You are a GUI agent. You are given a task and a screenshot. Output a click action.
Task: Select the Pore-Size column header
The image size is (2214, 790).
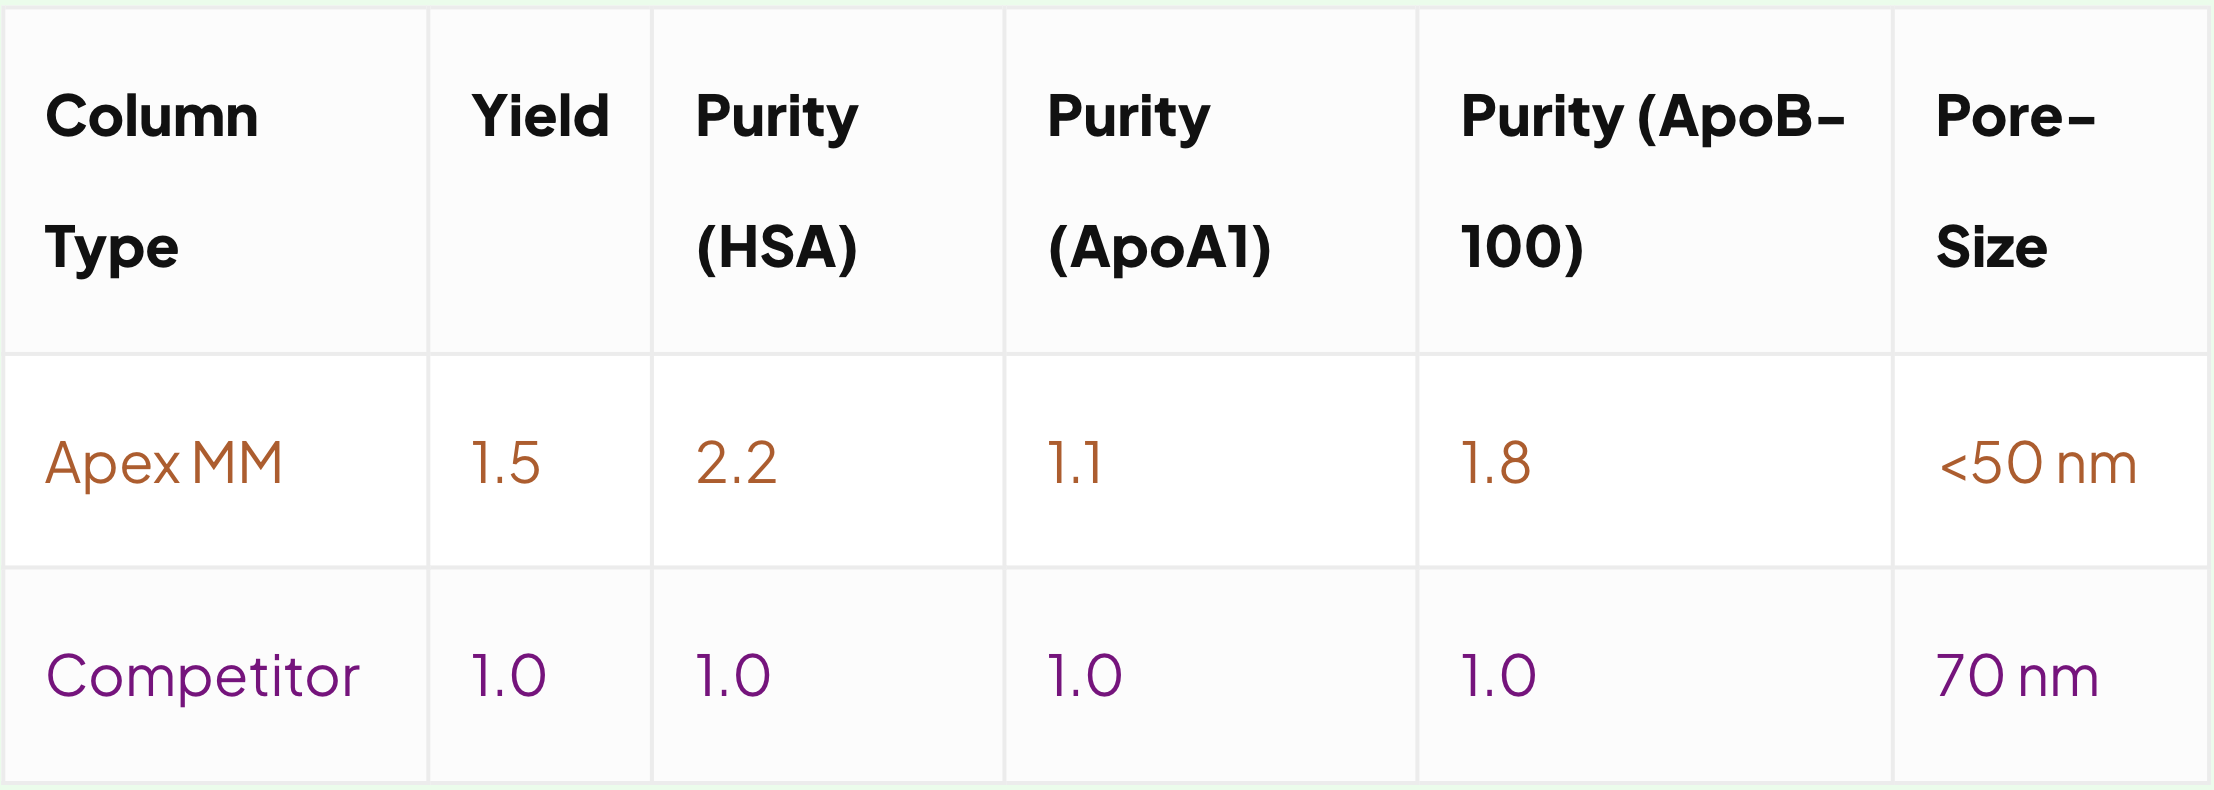coord(2050,181)
